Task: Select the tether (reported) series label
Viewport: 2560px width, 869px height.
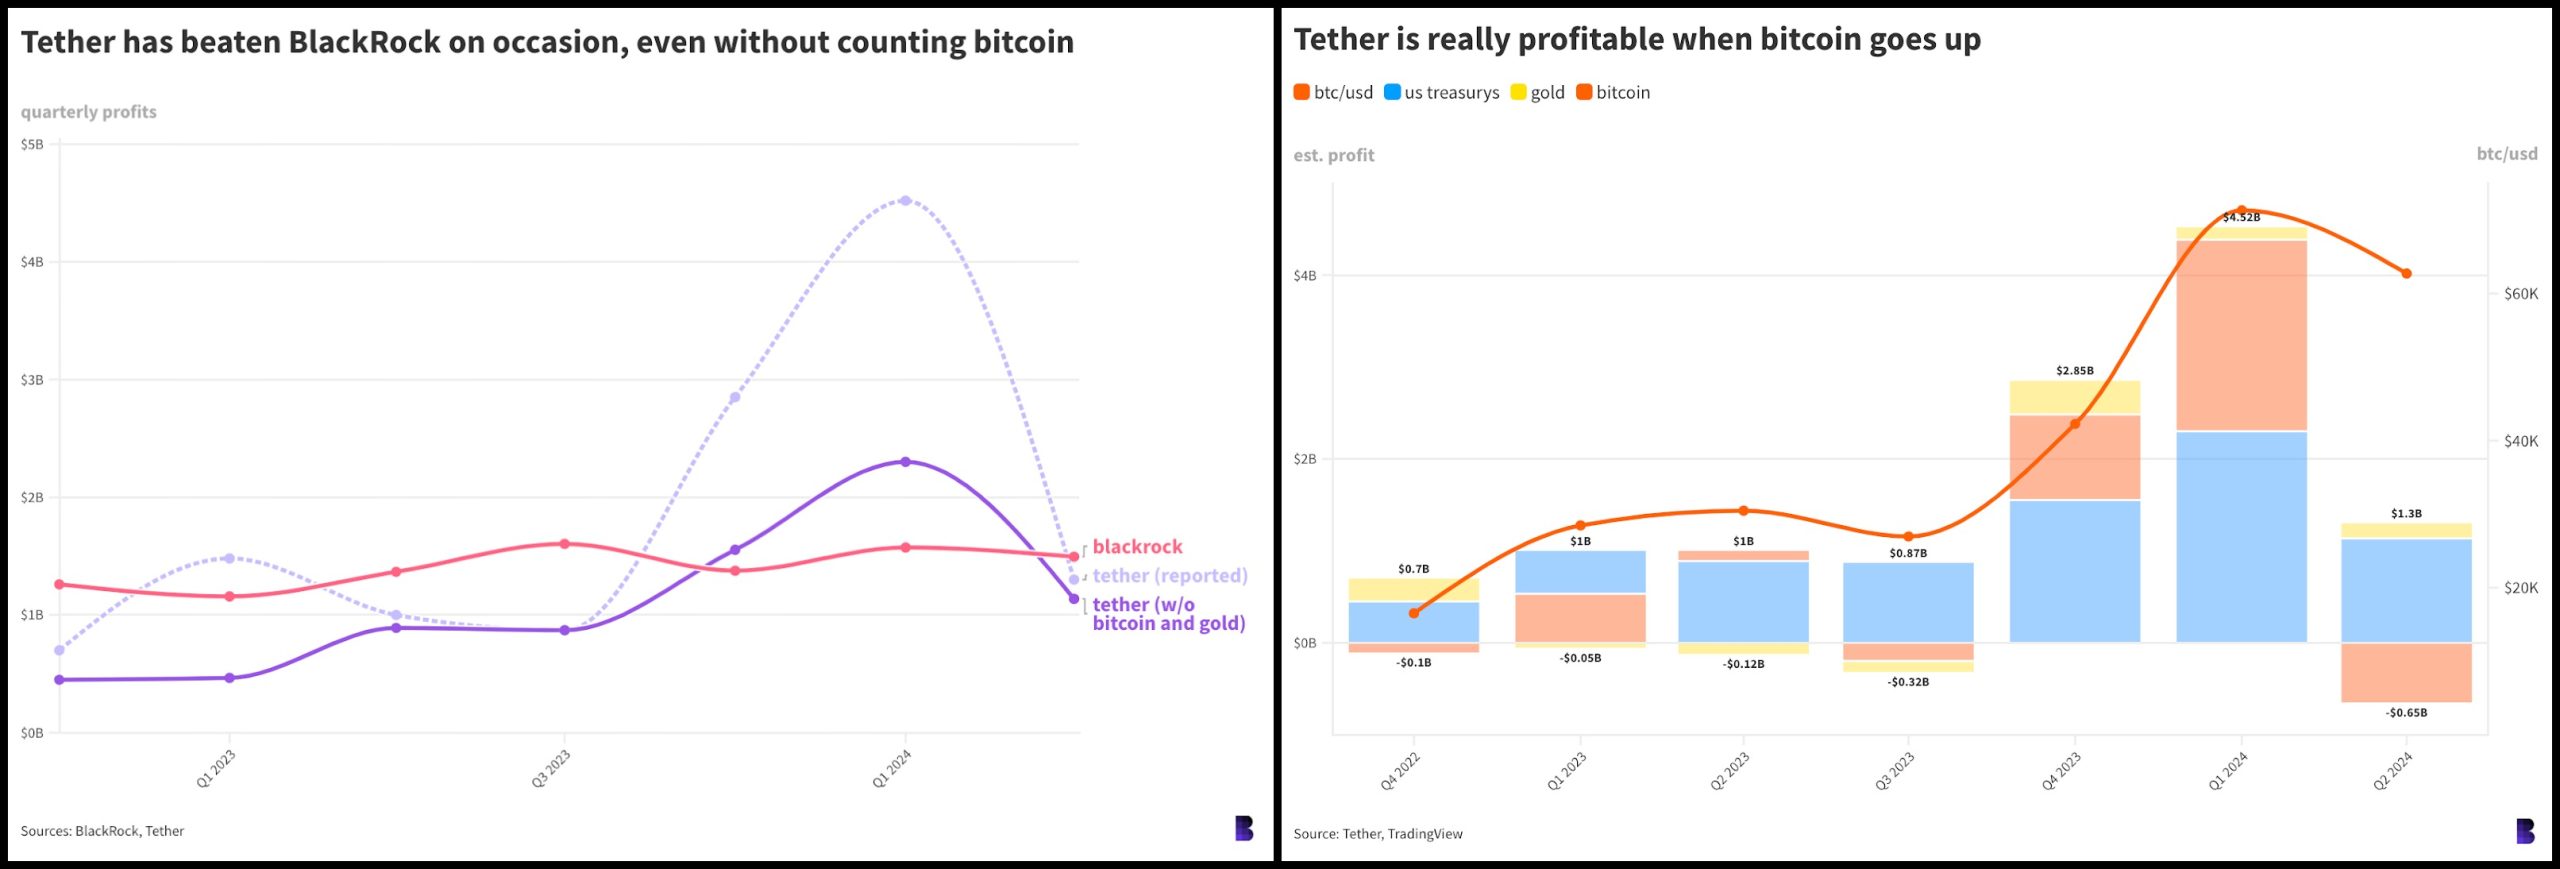Action: (1169, 575)
